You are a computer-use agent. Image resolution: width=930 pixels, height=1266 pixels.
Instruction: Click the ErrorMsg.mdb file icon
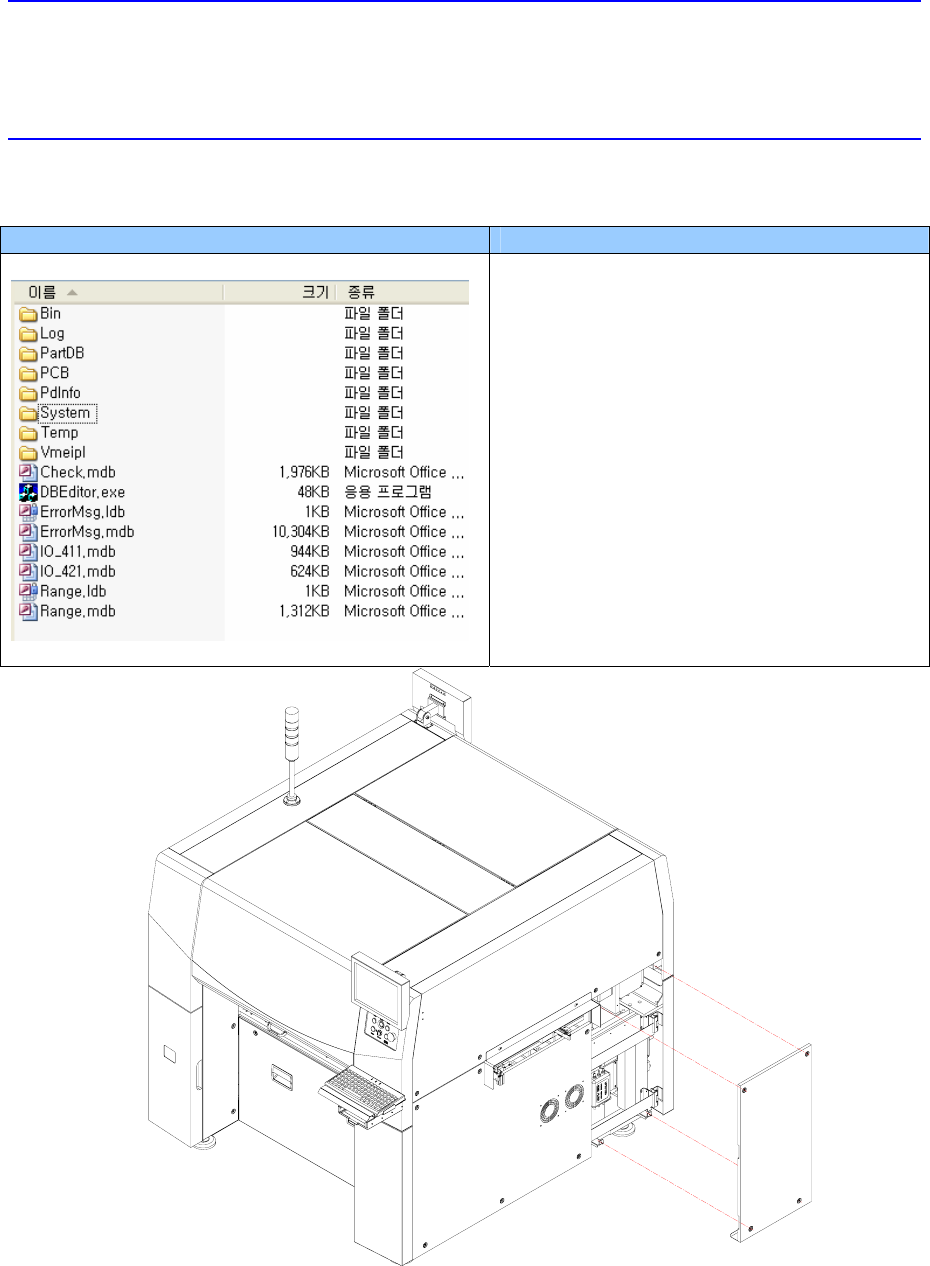pos(28,532)
